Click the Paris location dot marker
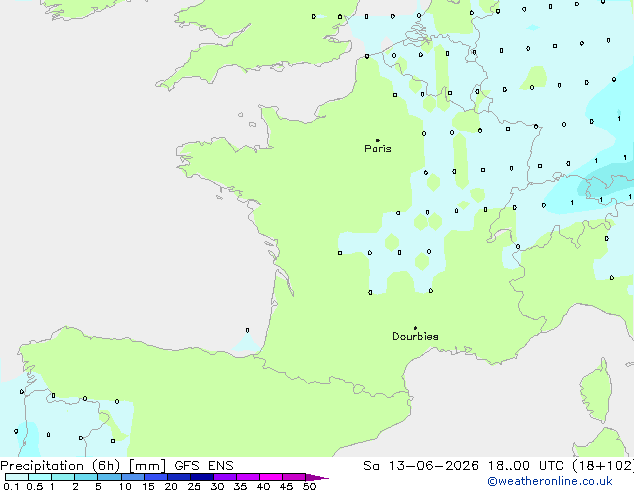 (378, 140)
